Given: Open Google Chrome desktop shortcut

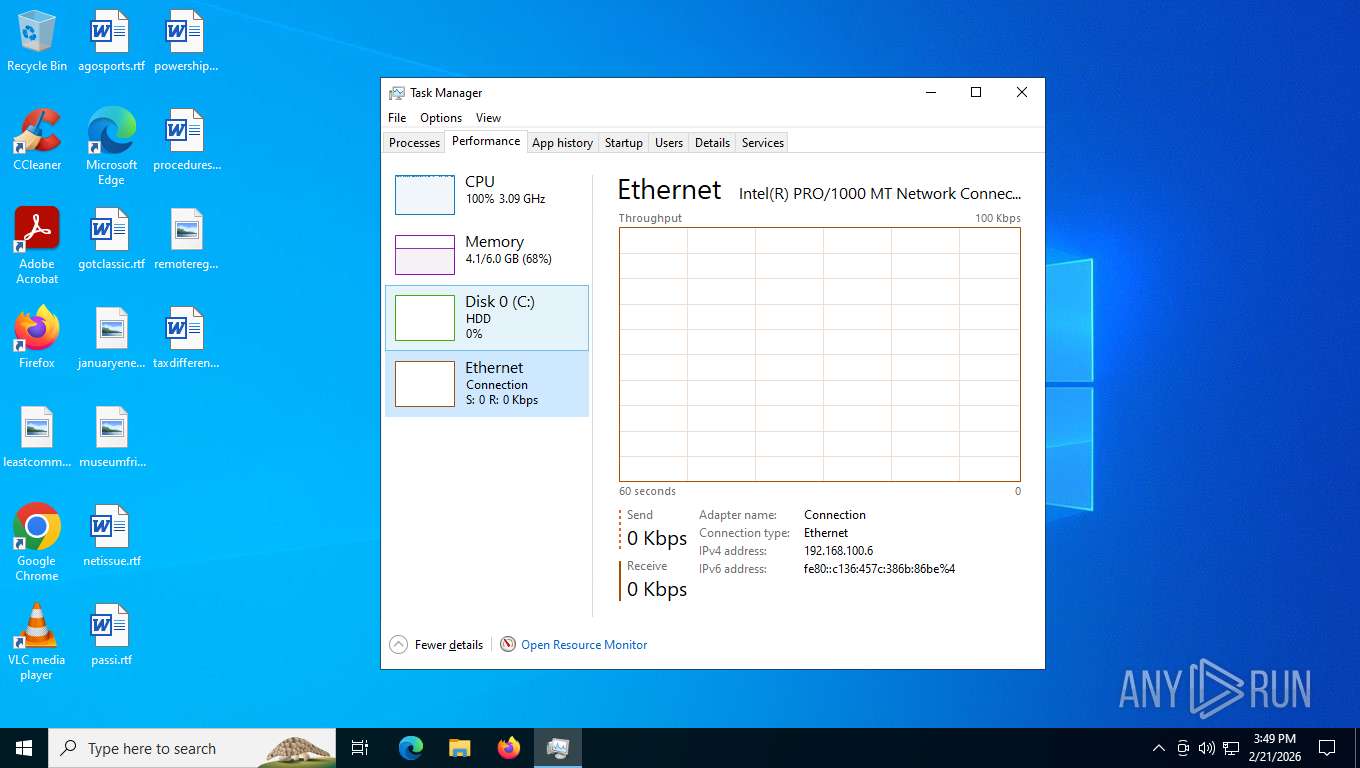Looking at the screenshot, I should coord(37,542).
